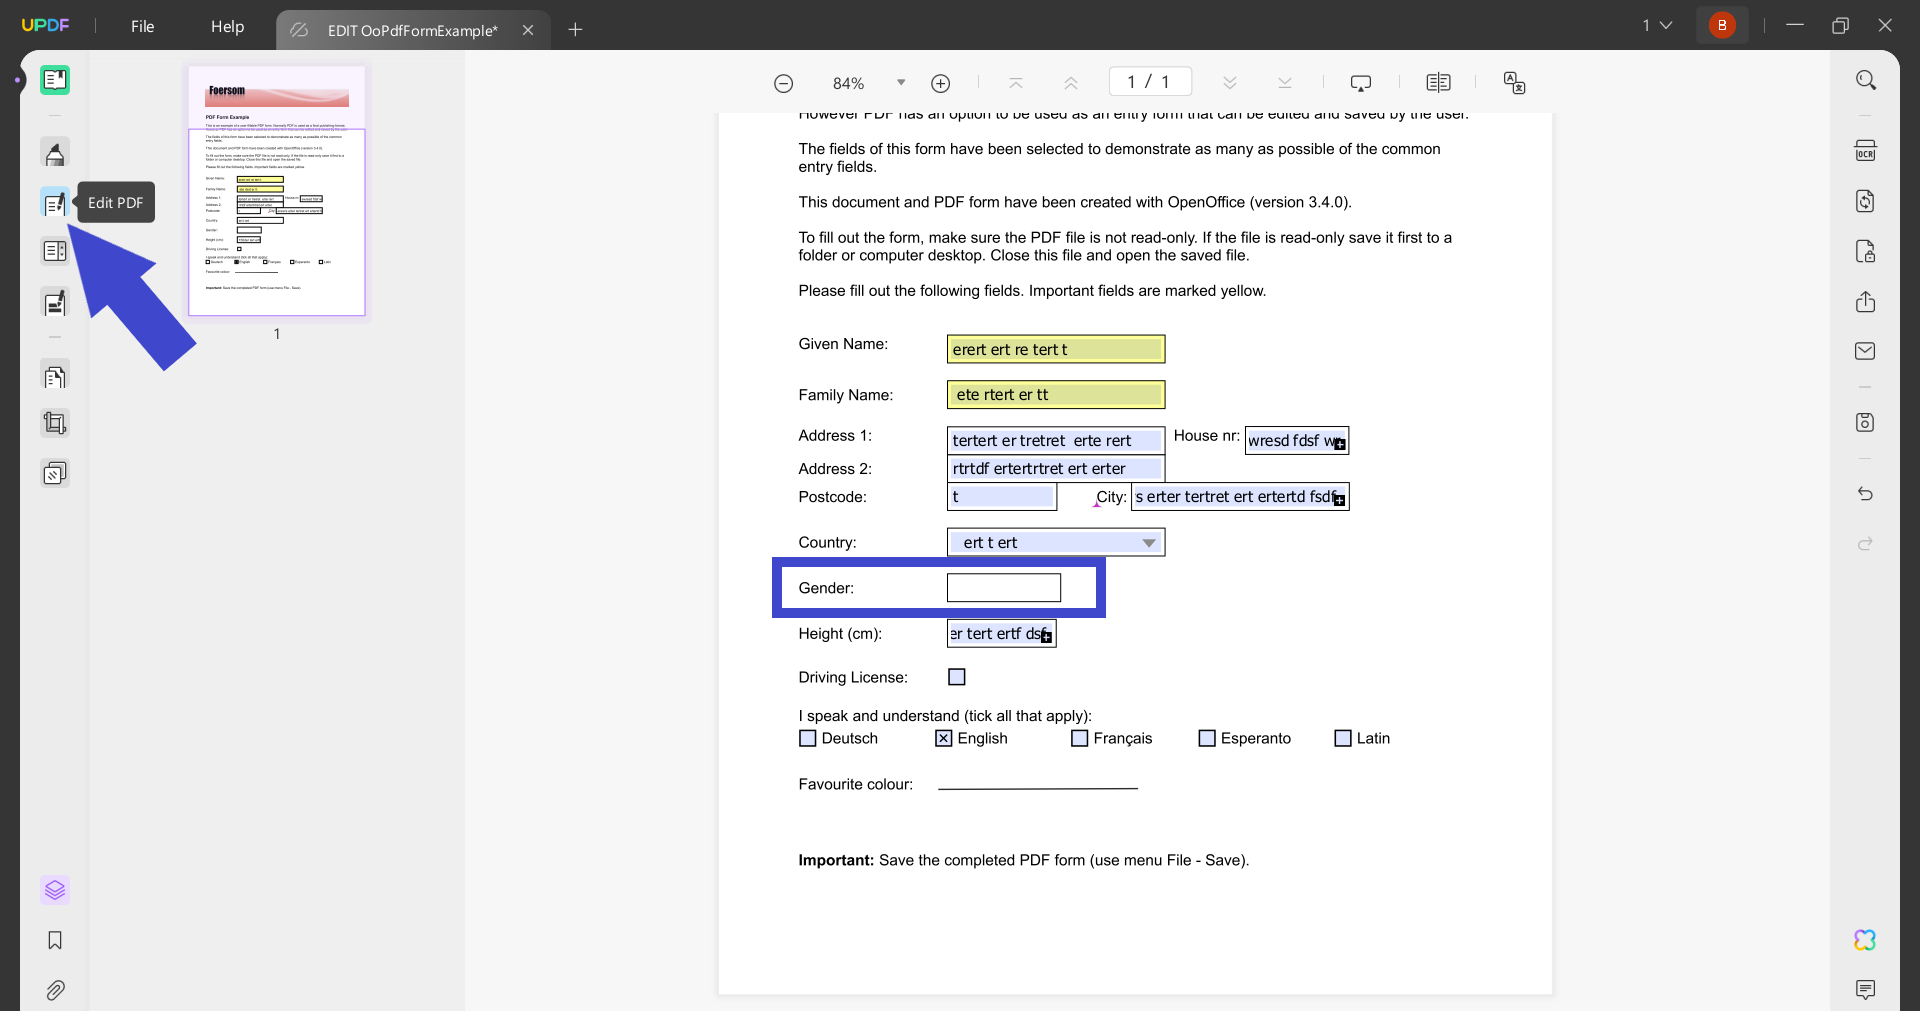Check the Esperanto checkbox
Image resolution: width=1920 pixels, height=1011 pixels.
[x=1206, y=738]
